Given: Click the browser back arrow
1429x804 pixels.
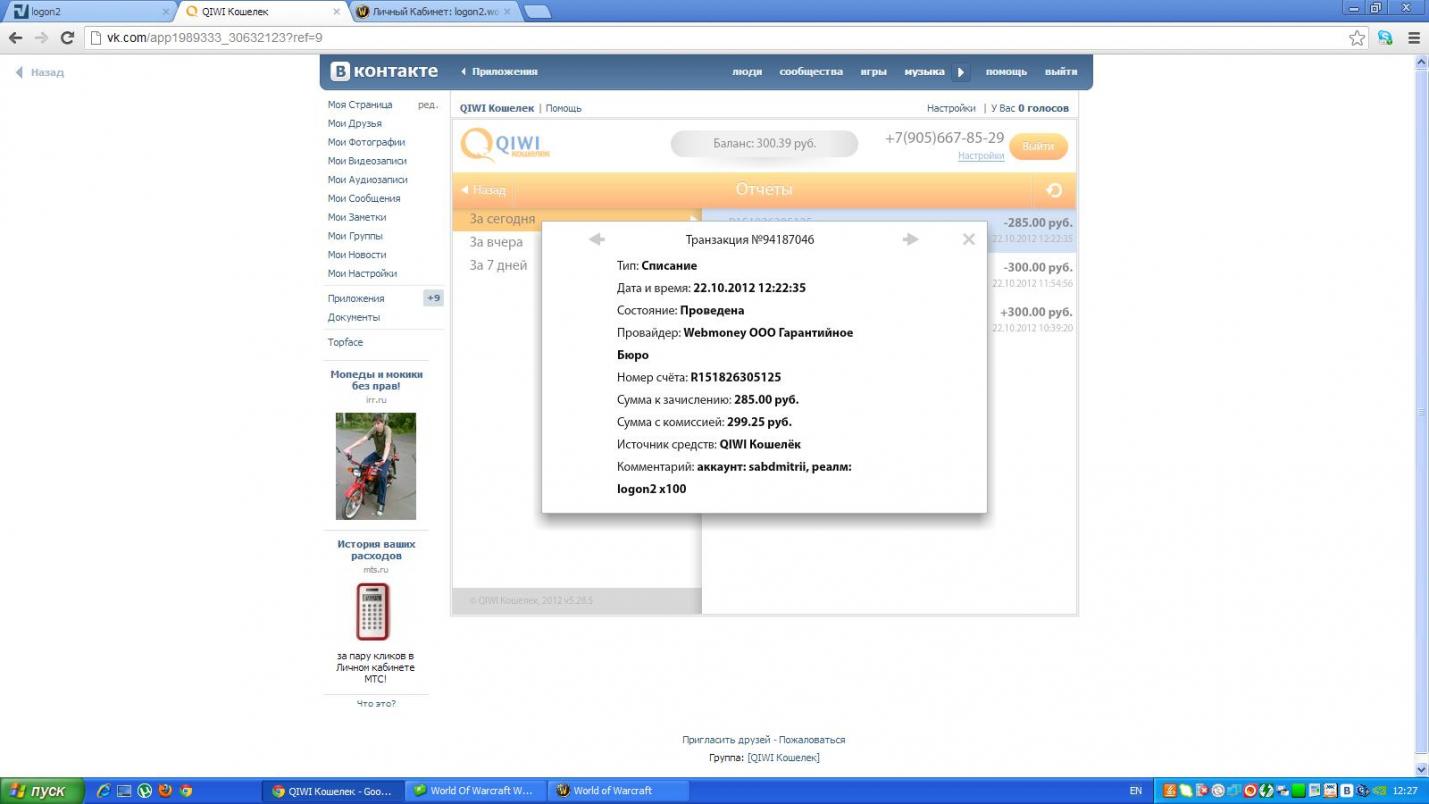Looking at the screenshot, I should tap(15, 38).
